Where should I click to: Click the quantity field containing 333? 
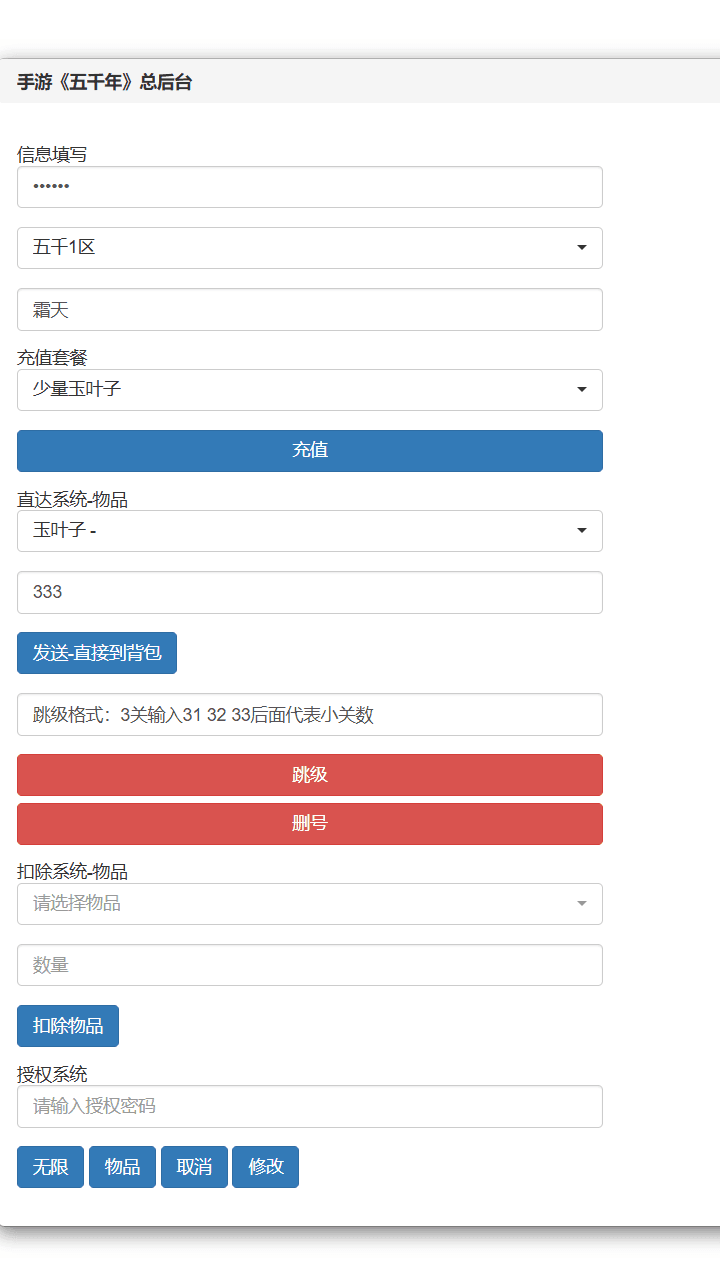[309, 592]
